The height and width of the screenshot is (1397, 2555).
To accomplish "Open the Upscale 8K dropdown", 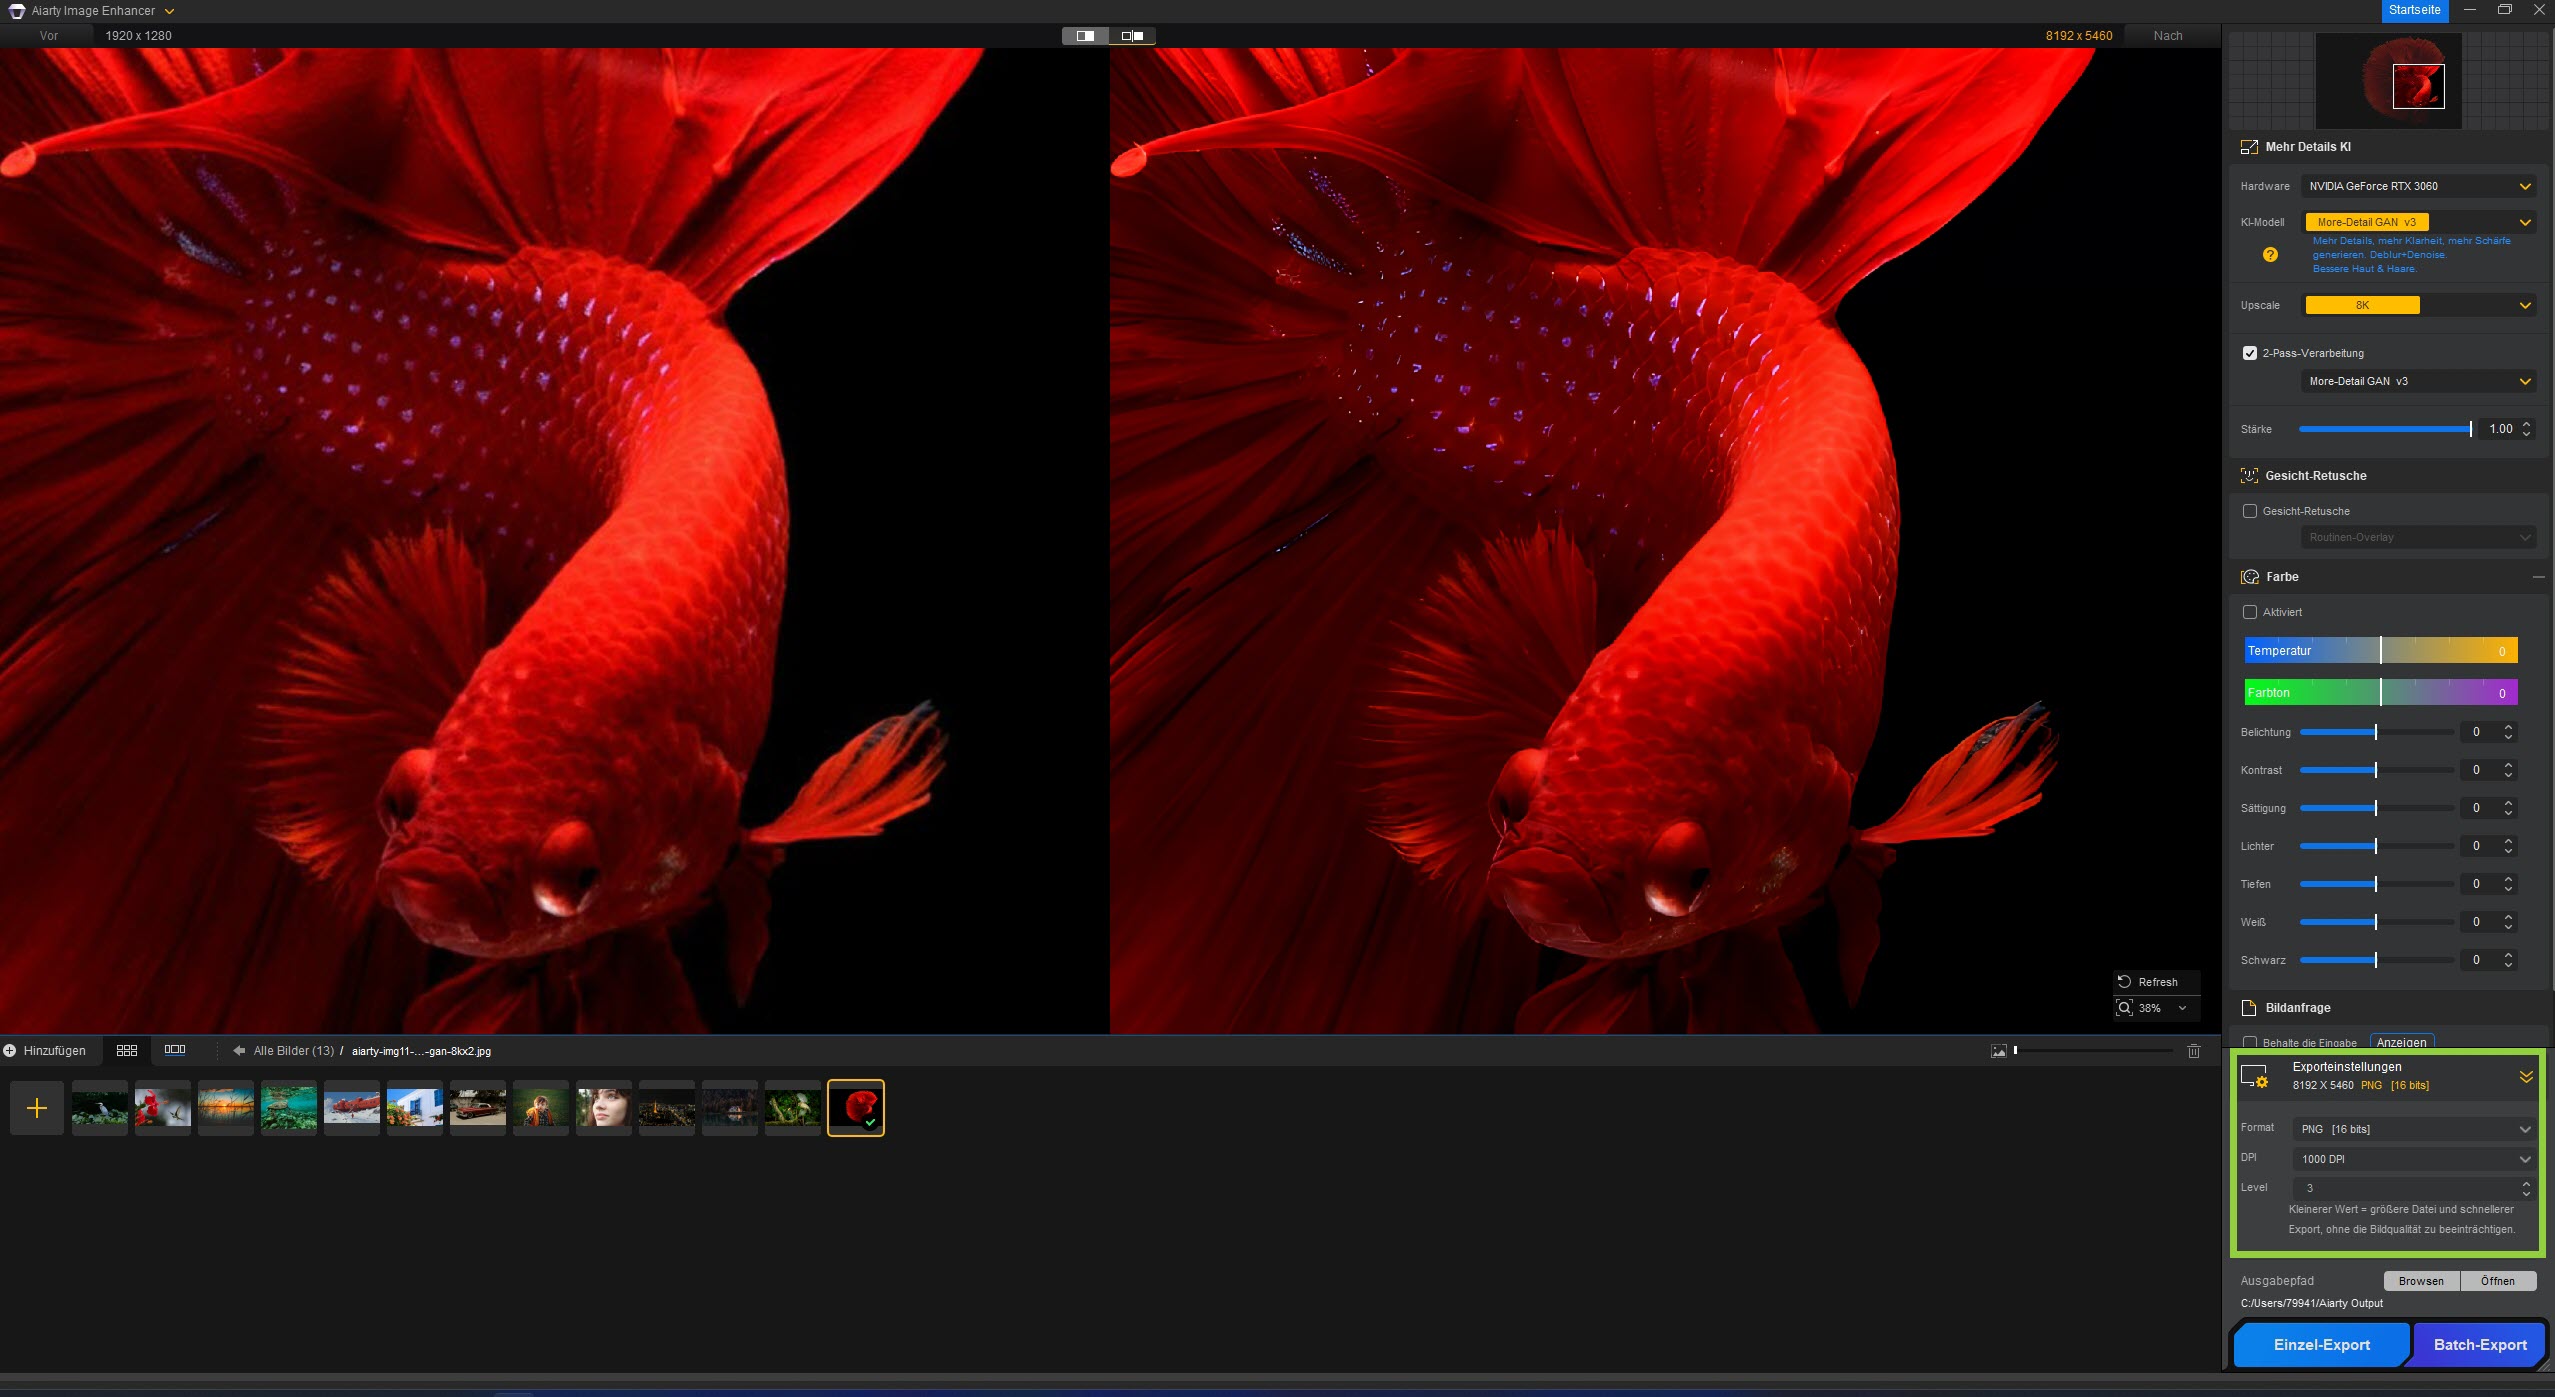I will click(2418, 305).
